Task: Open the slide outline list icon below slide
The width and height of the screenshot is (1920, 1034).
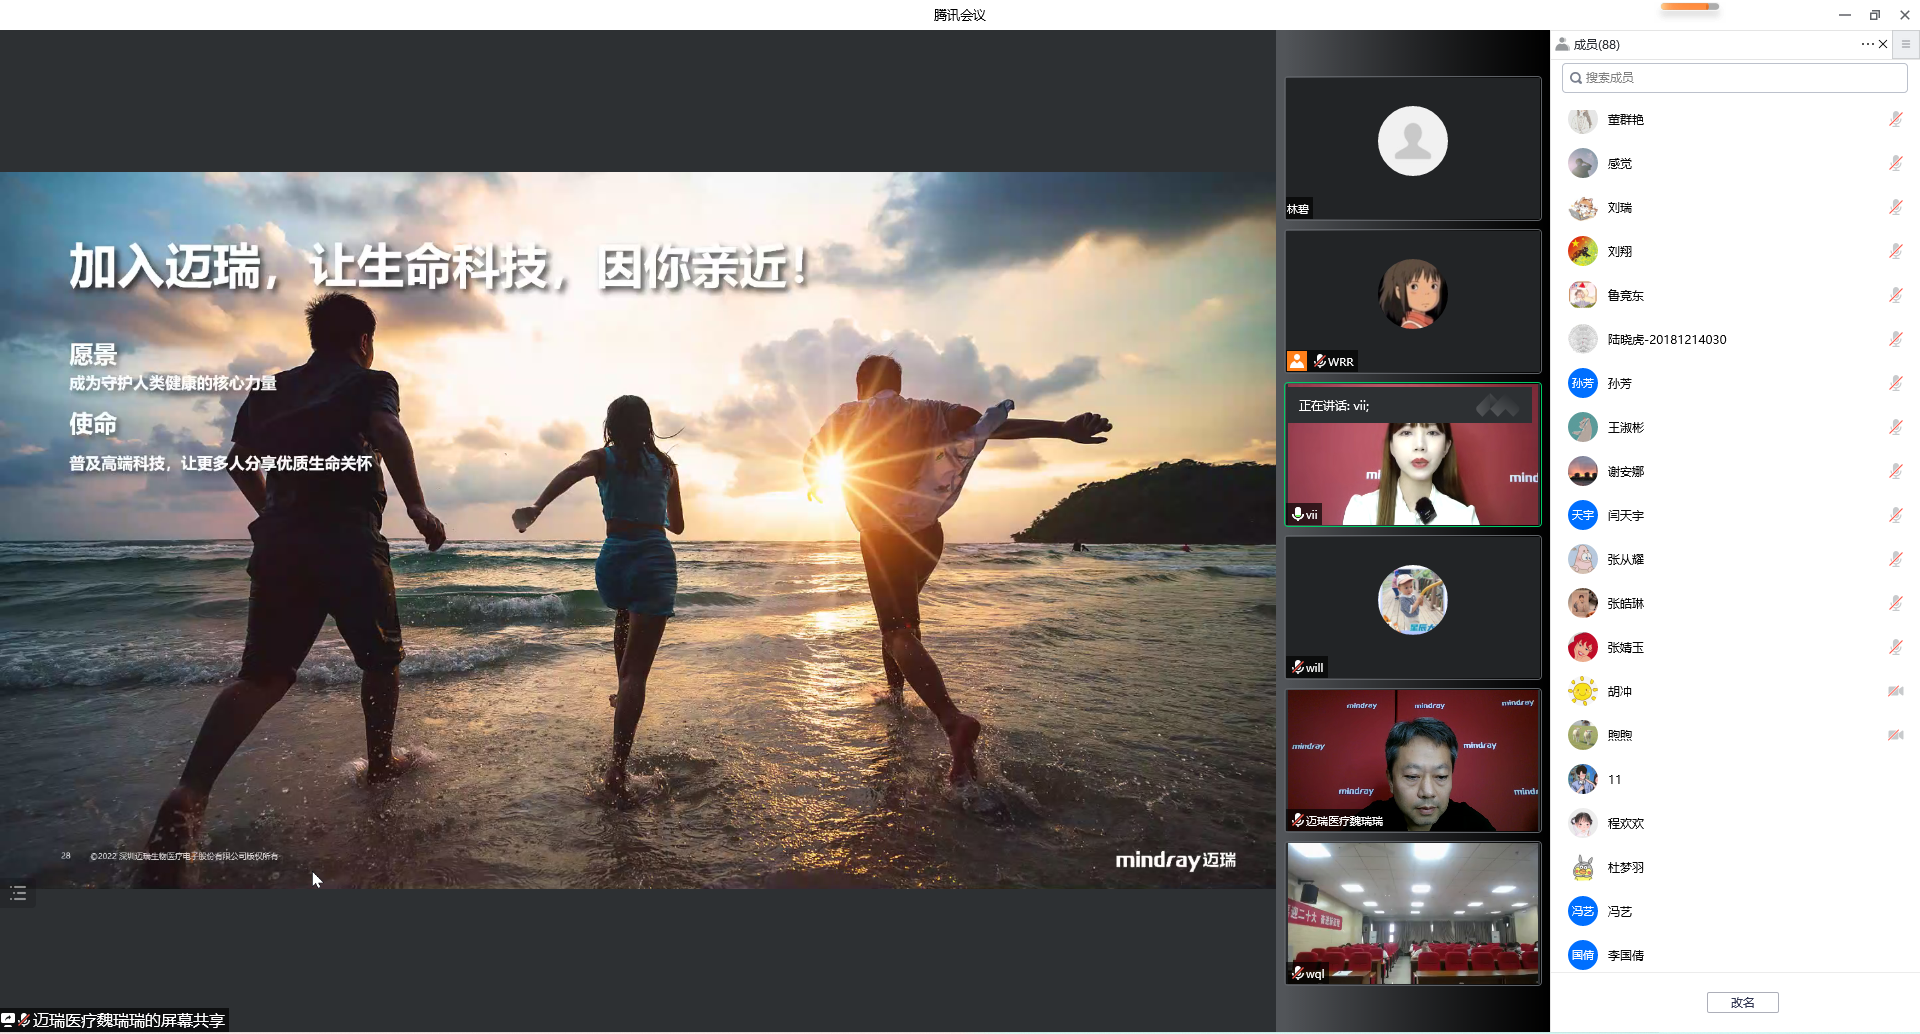Action: coord(18,893)
